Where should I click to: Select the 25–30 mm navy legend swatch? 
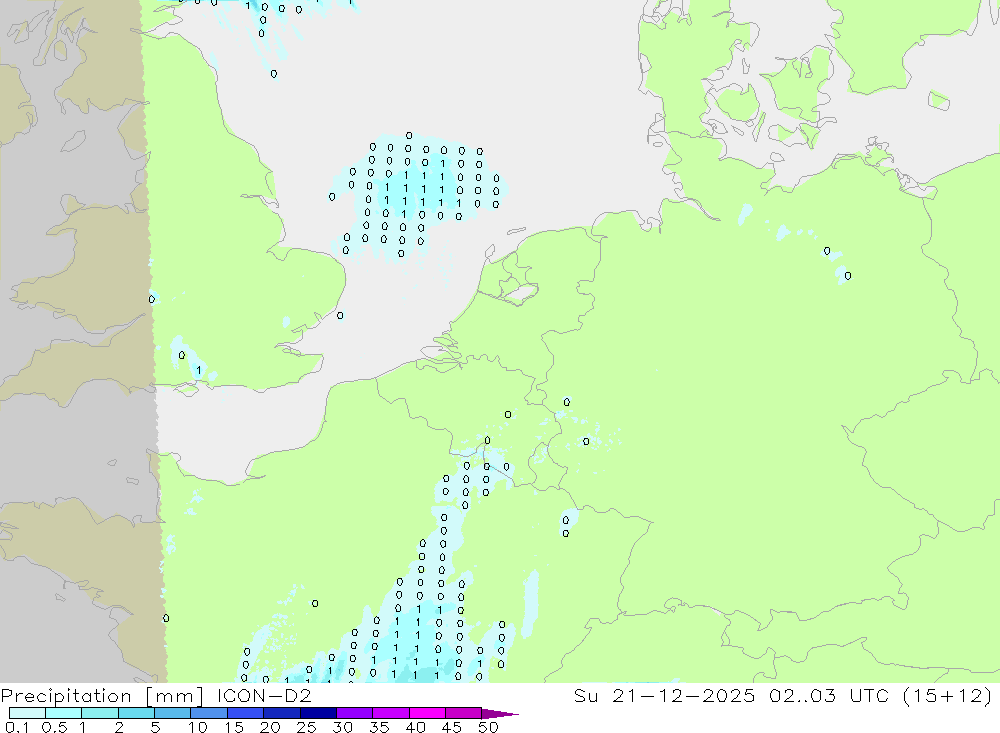(318, 713)
